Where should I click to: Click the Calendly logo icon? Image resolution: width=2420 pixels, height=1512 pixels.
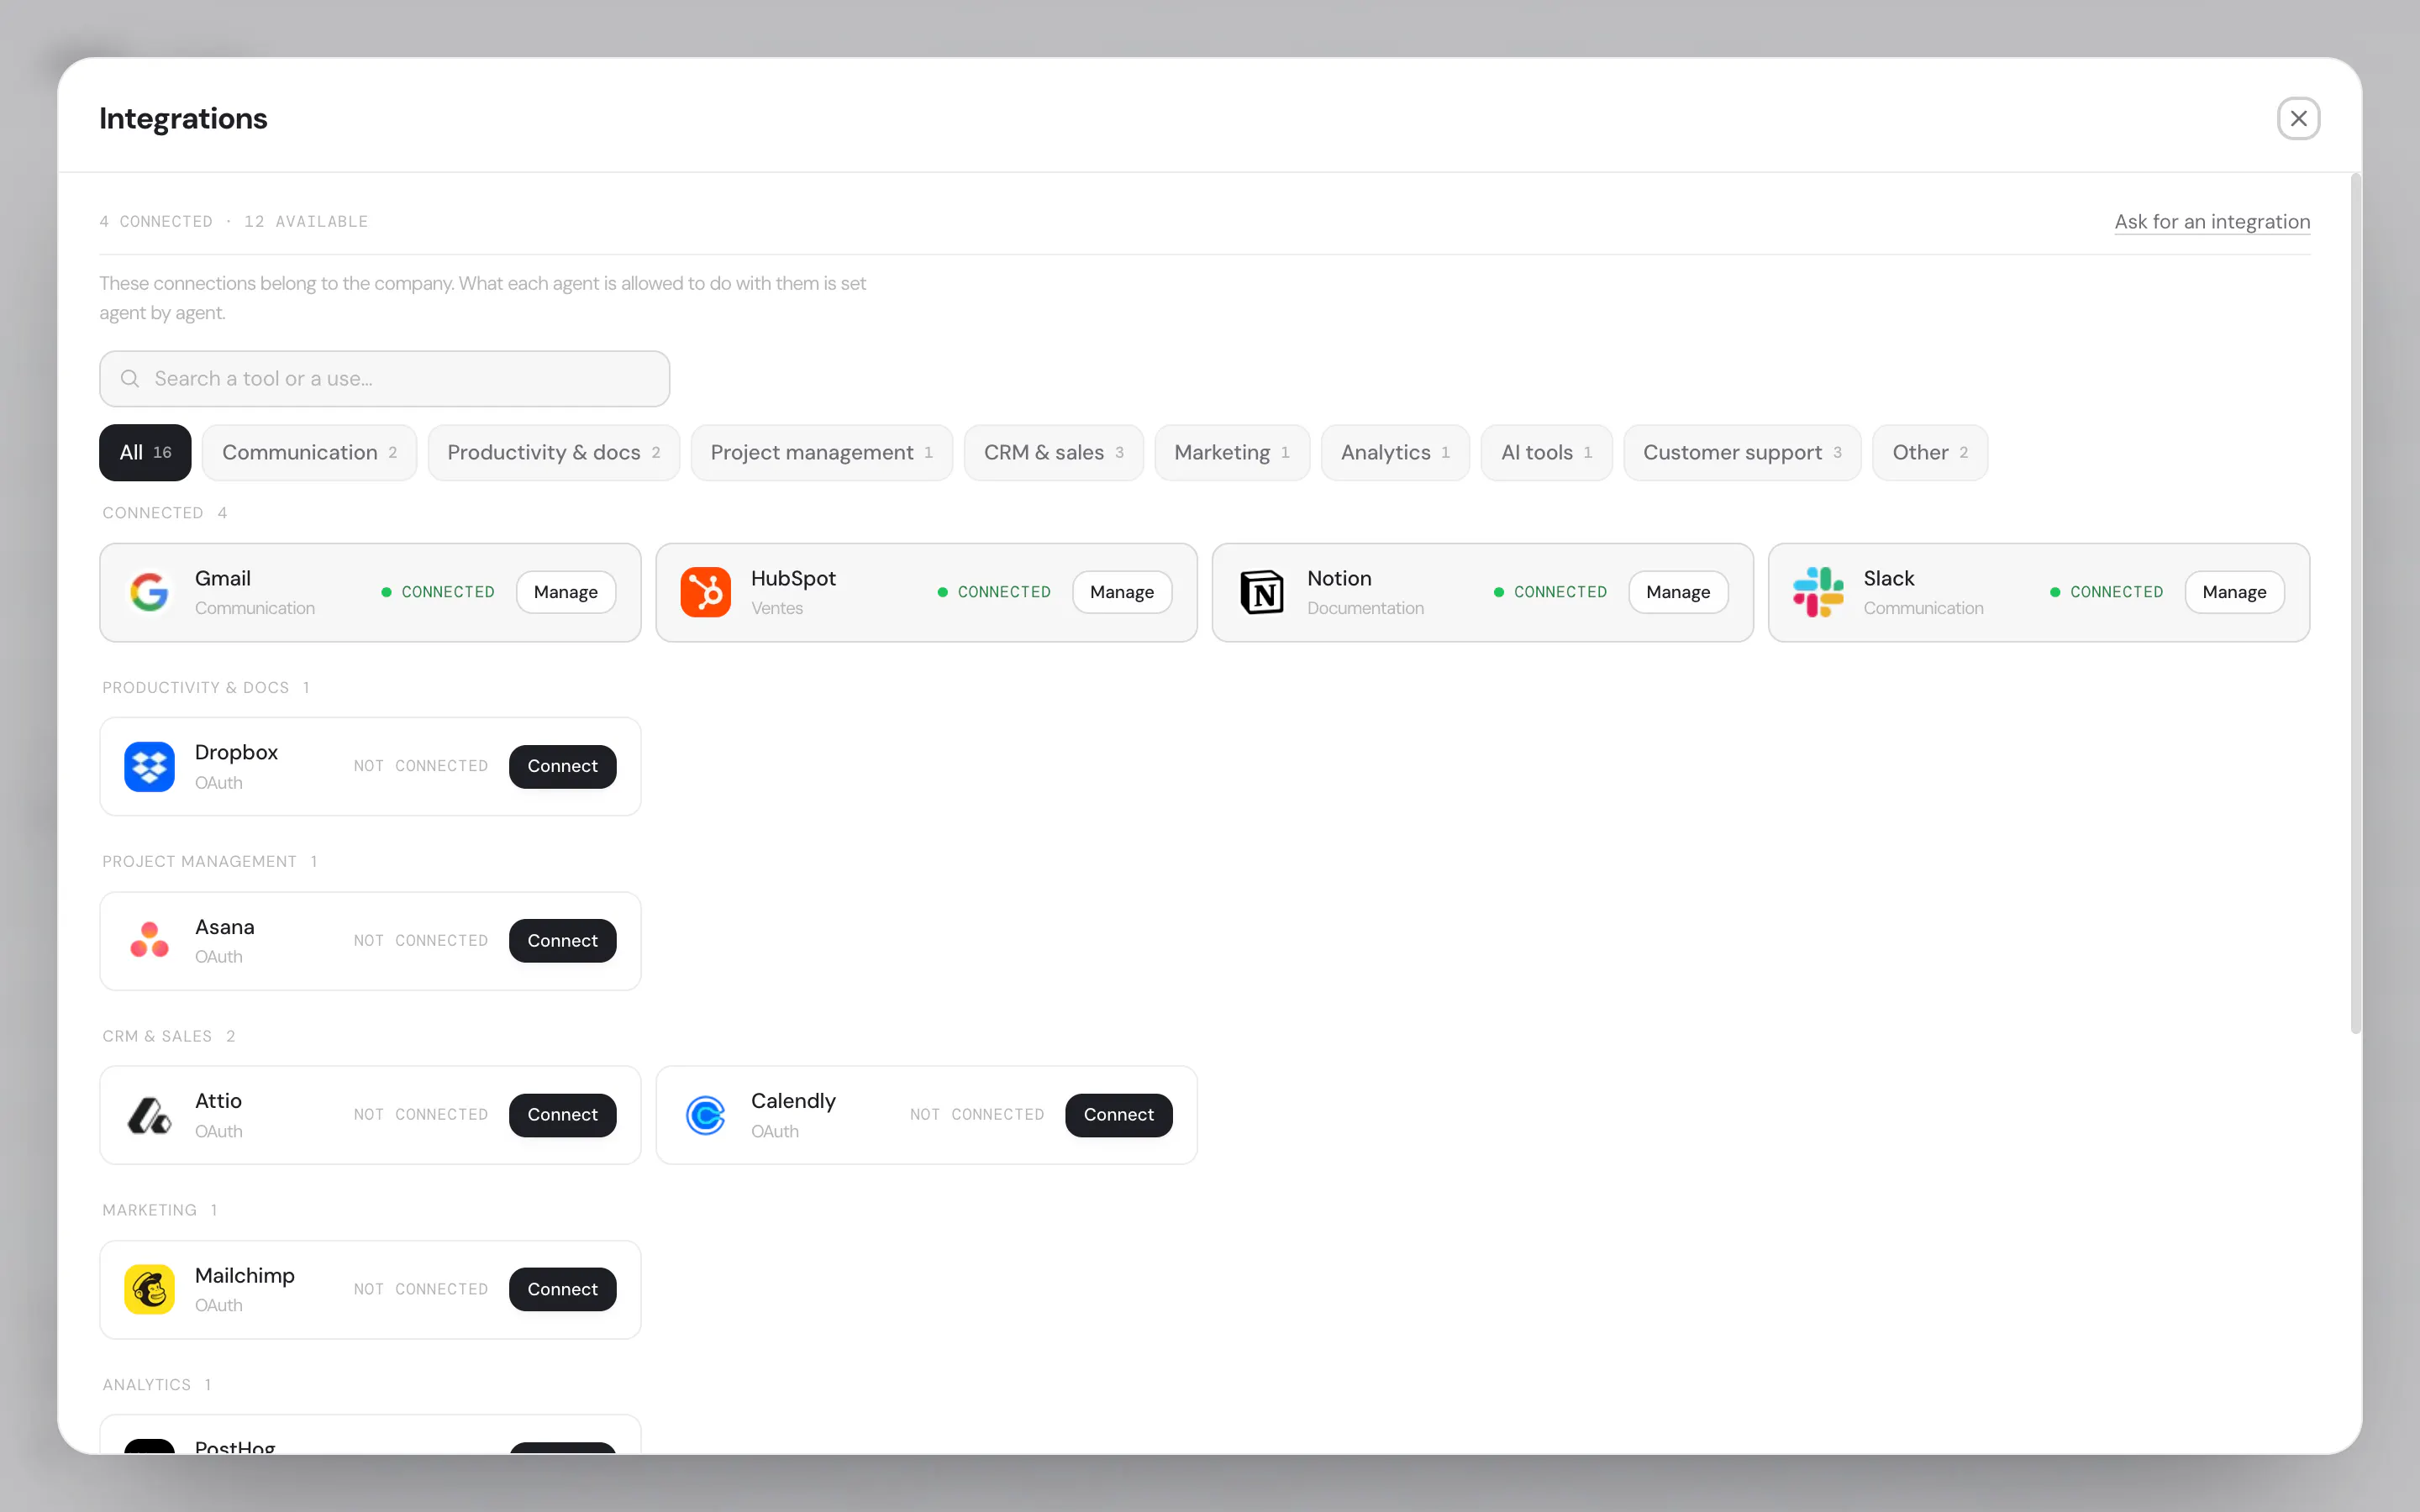[x=705, y=1115]
